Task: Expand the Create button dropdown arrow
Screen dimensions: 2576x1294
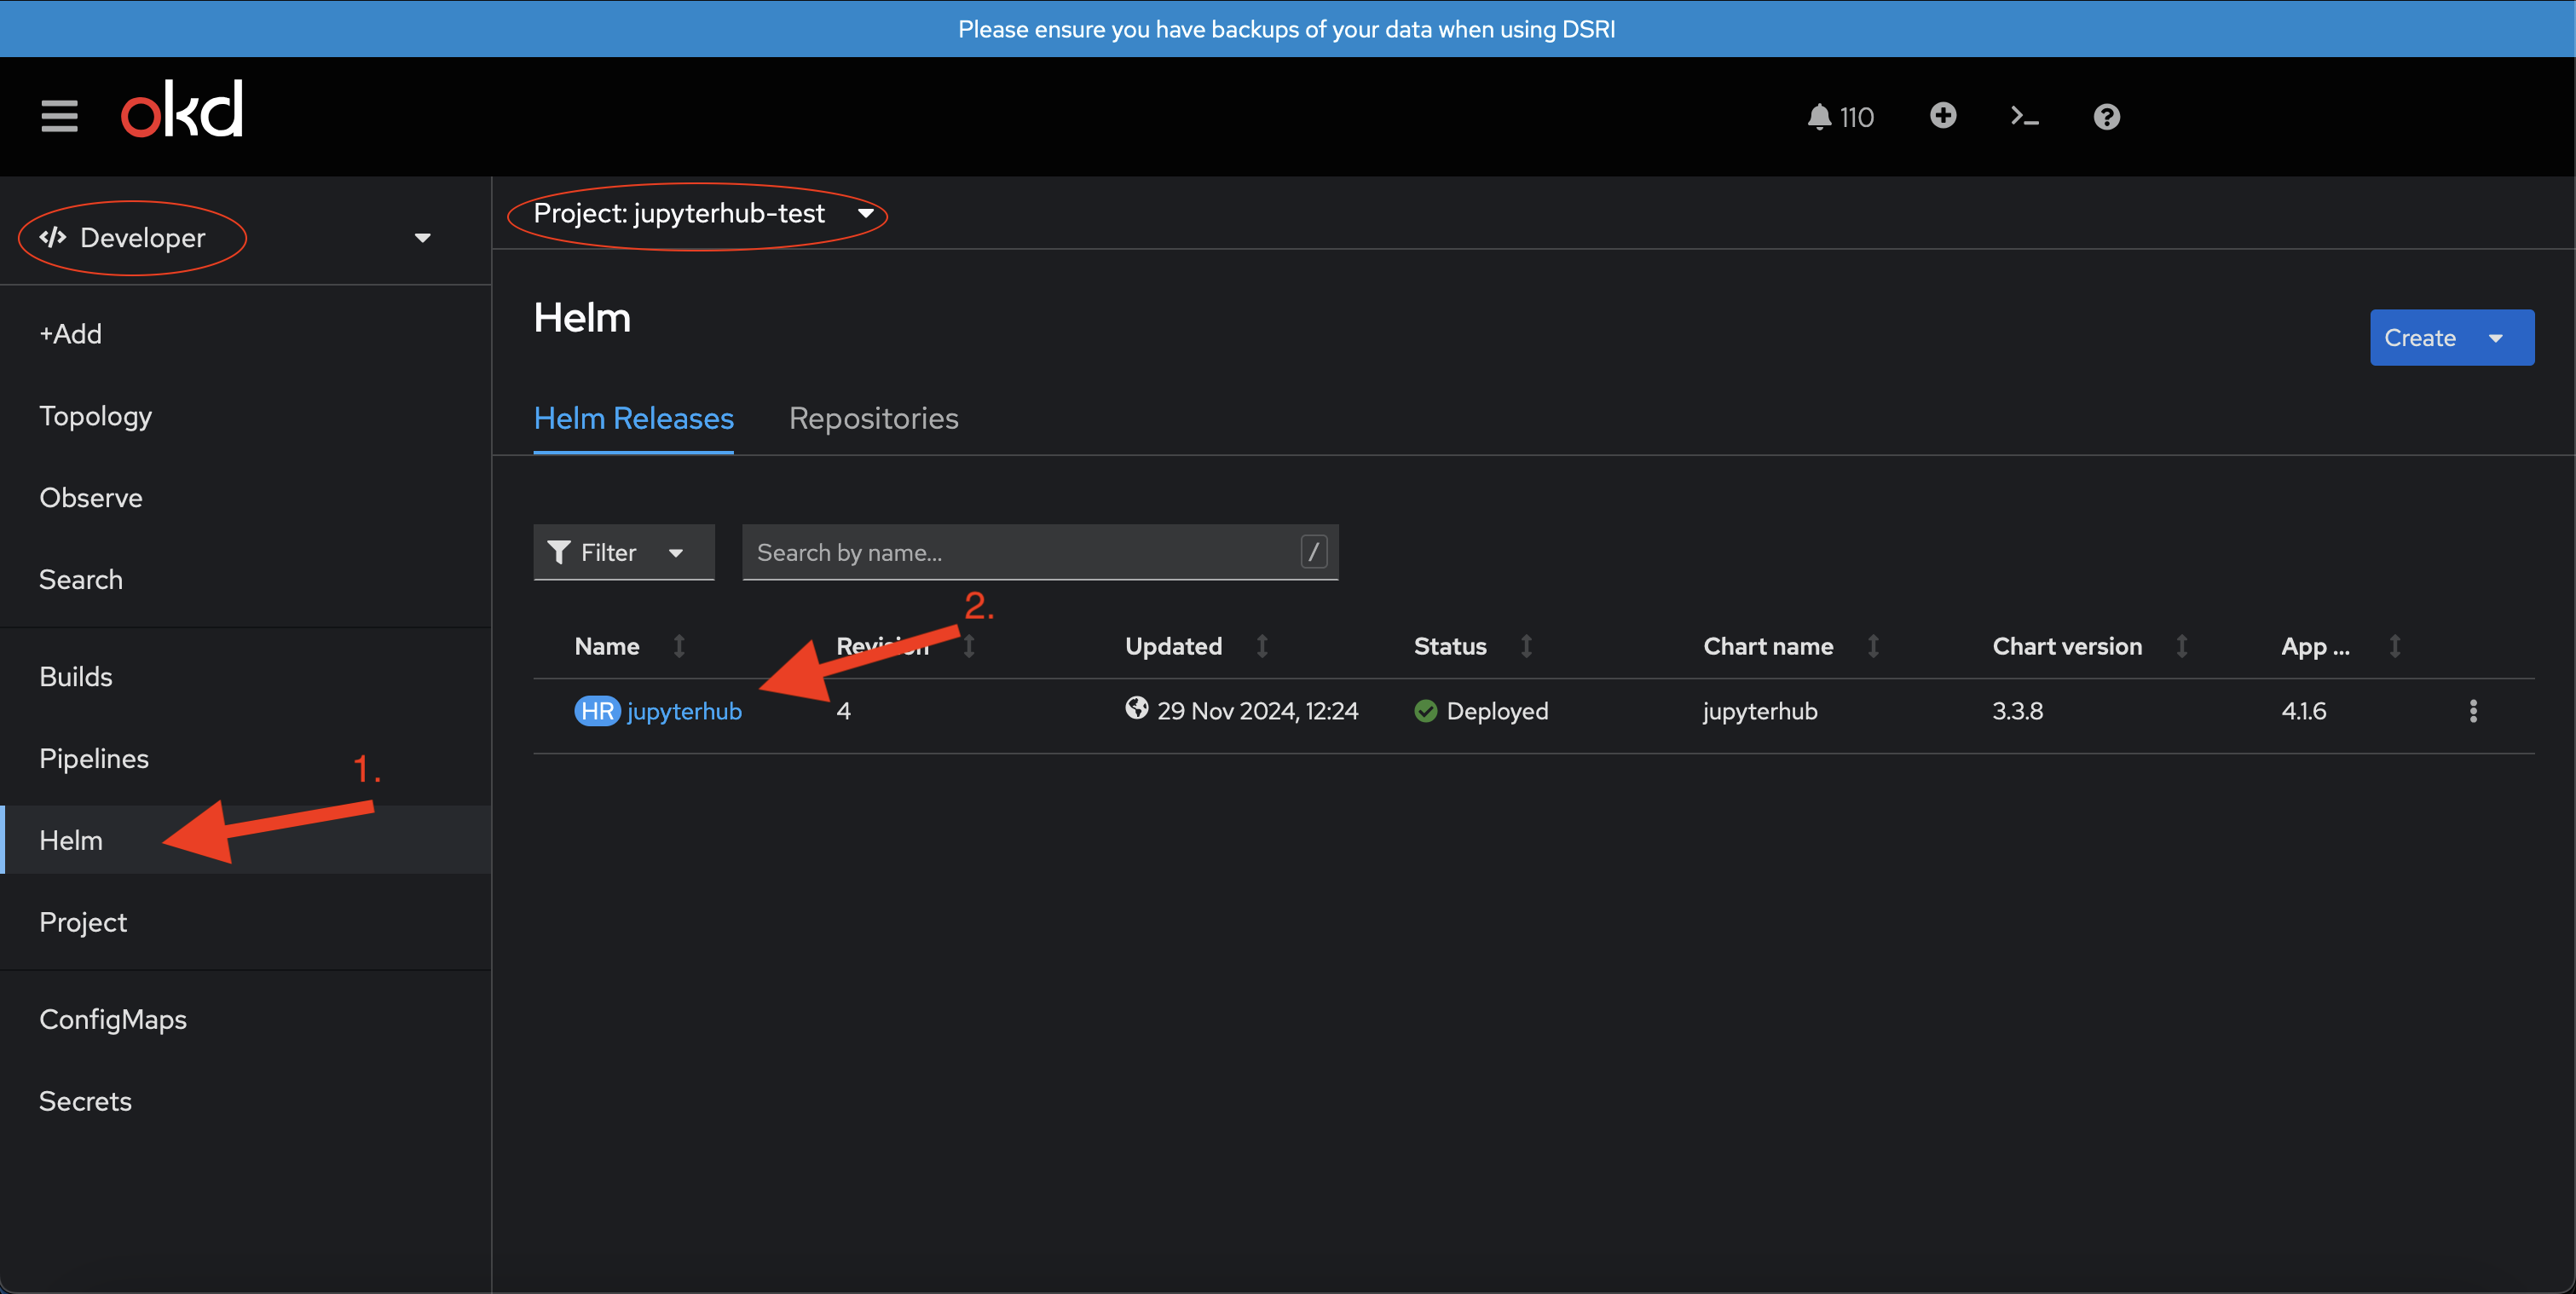Action: pyautogui.click(x=2496, y=338)
